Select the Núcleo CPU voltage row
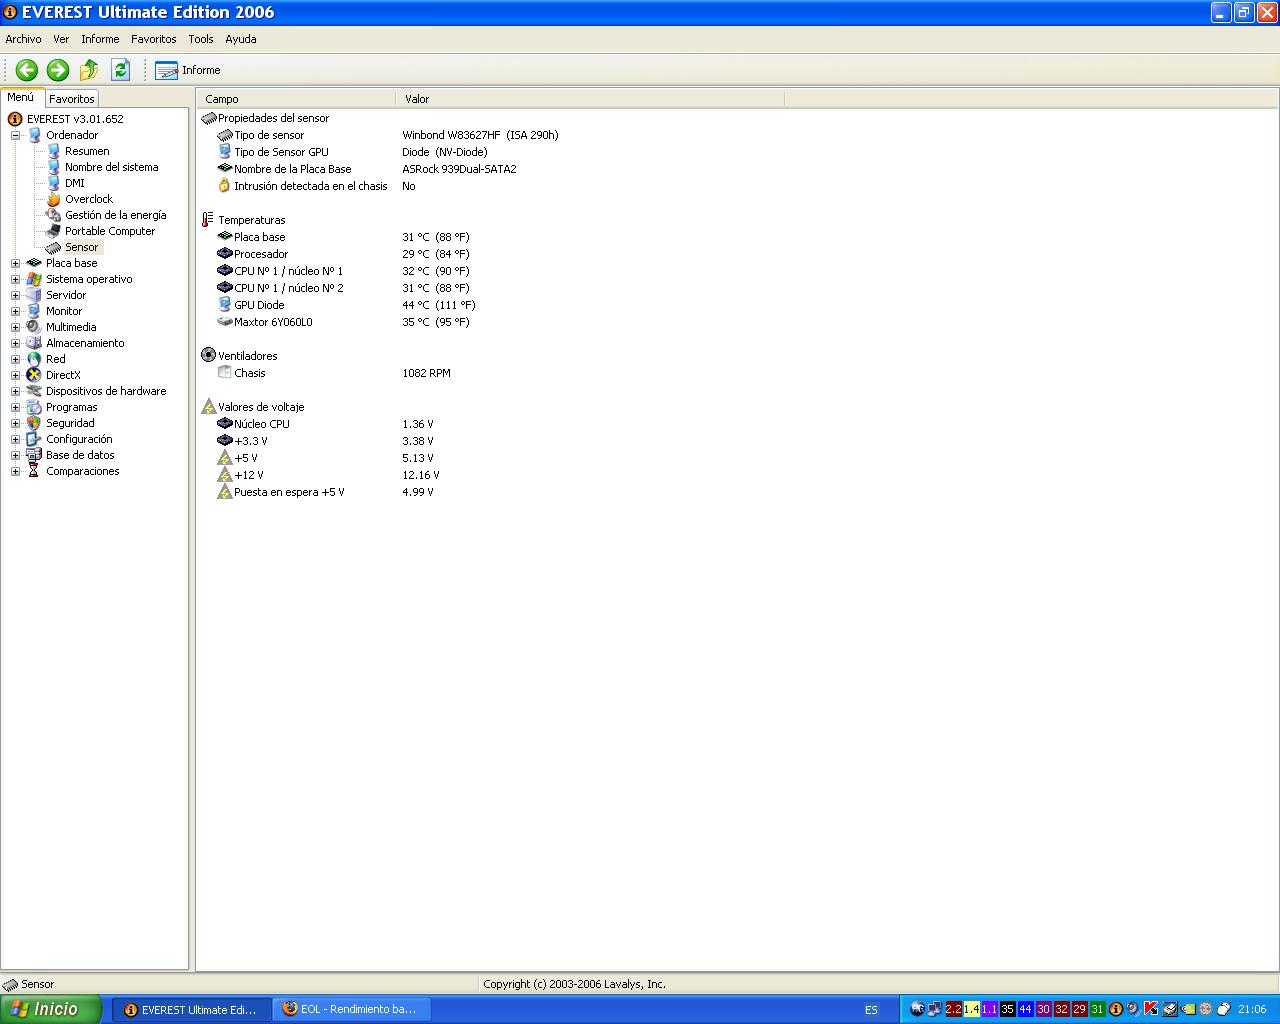This screenshot has width=1280, height=1024. click(x=326, y=424)
